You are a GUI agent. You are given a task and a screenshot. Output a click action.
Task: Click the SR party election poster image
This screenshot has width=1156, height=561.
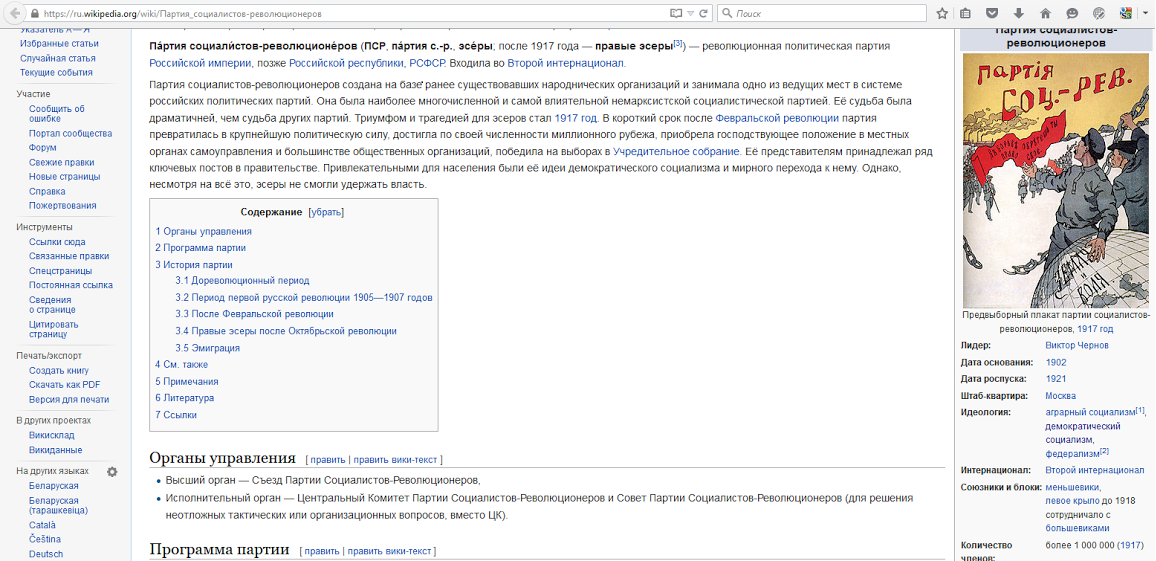click(x=1055, y=180)
